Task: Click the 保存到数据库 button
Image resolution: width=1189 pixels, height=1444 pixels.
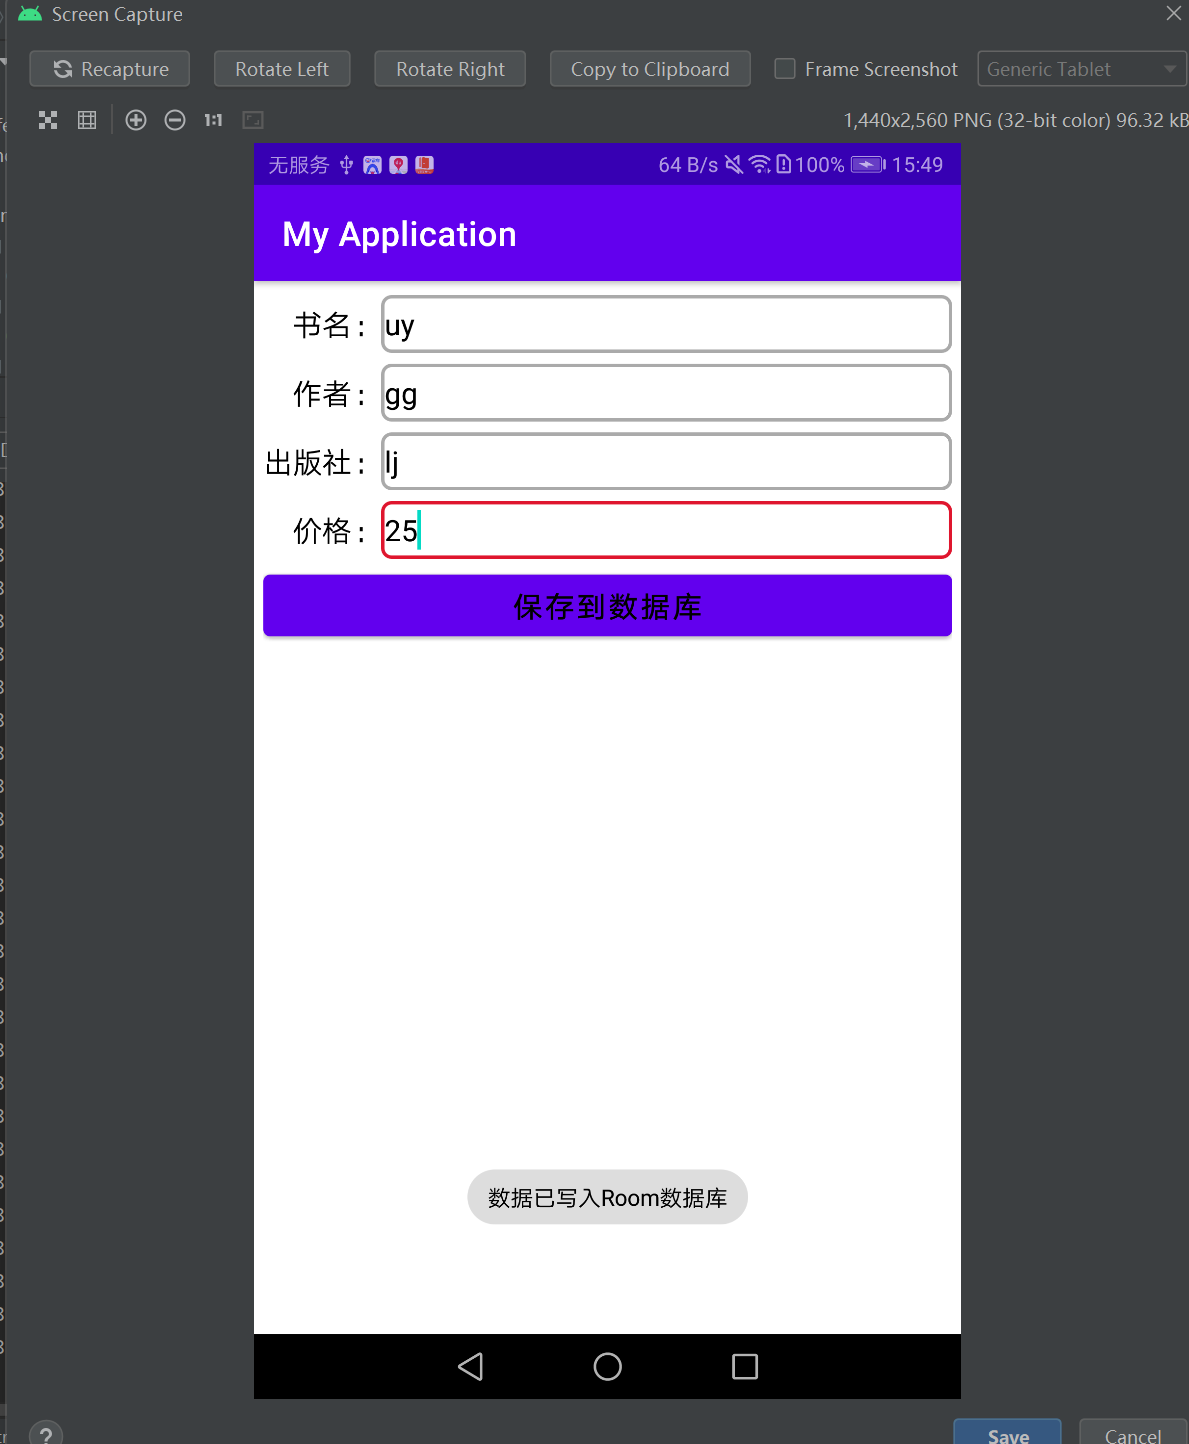Action: click(607, 605)
